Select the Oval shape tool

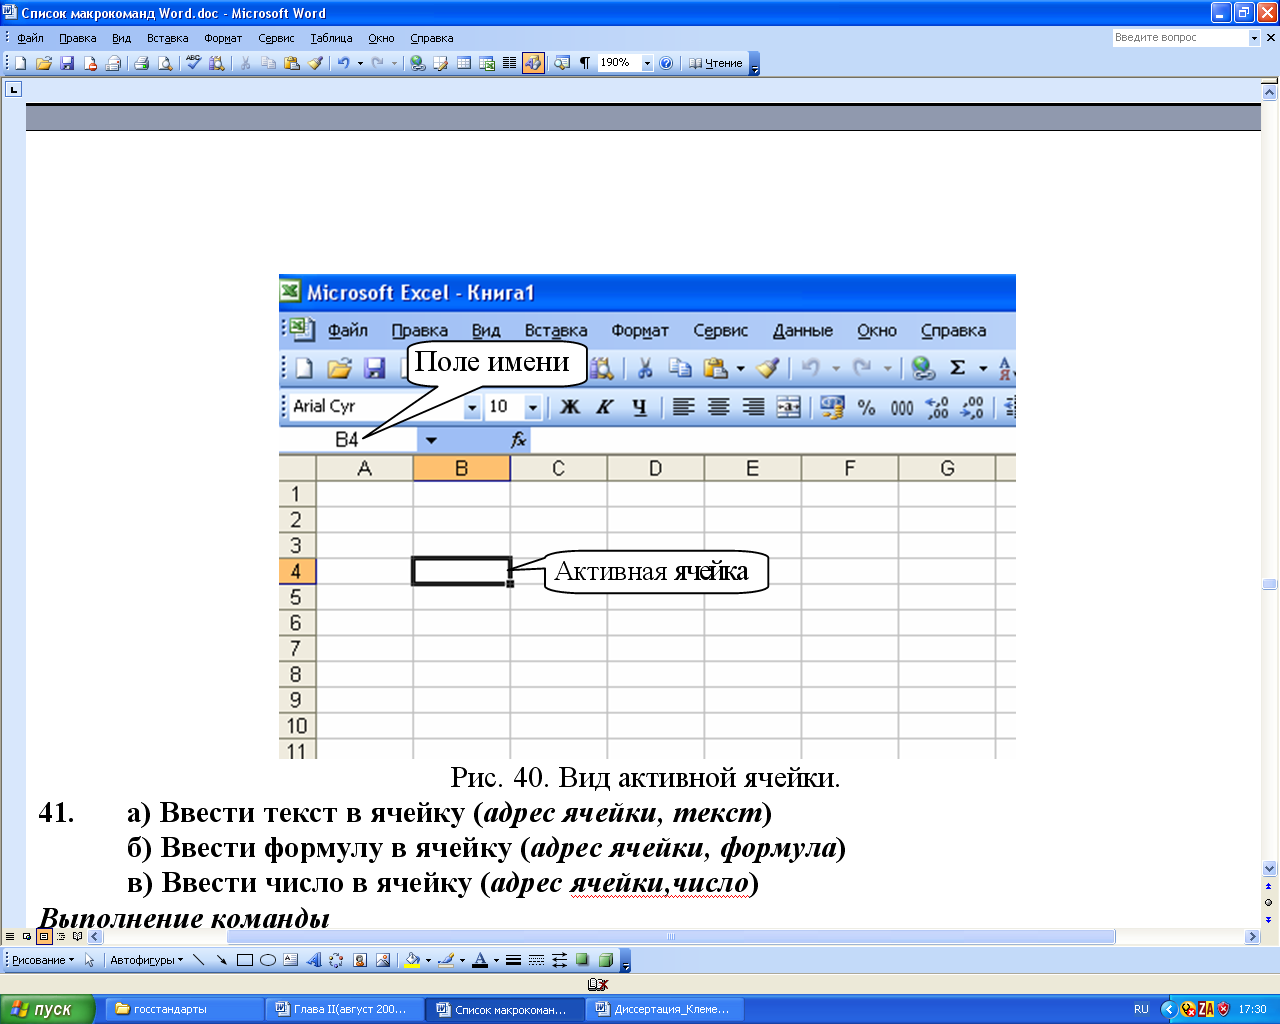coord(268,960)
